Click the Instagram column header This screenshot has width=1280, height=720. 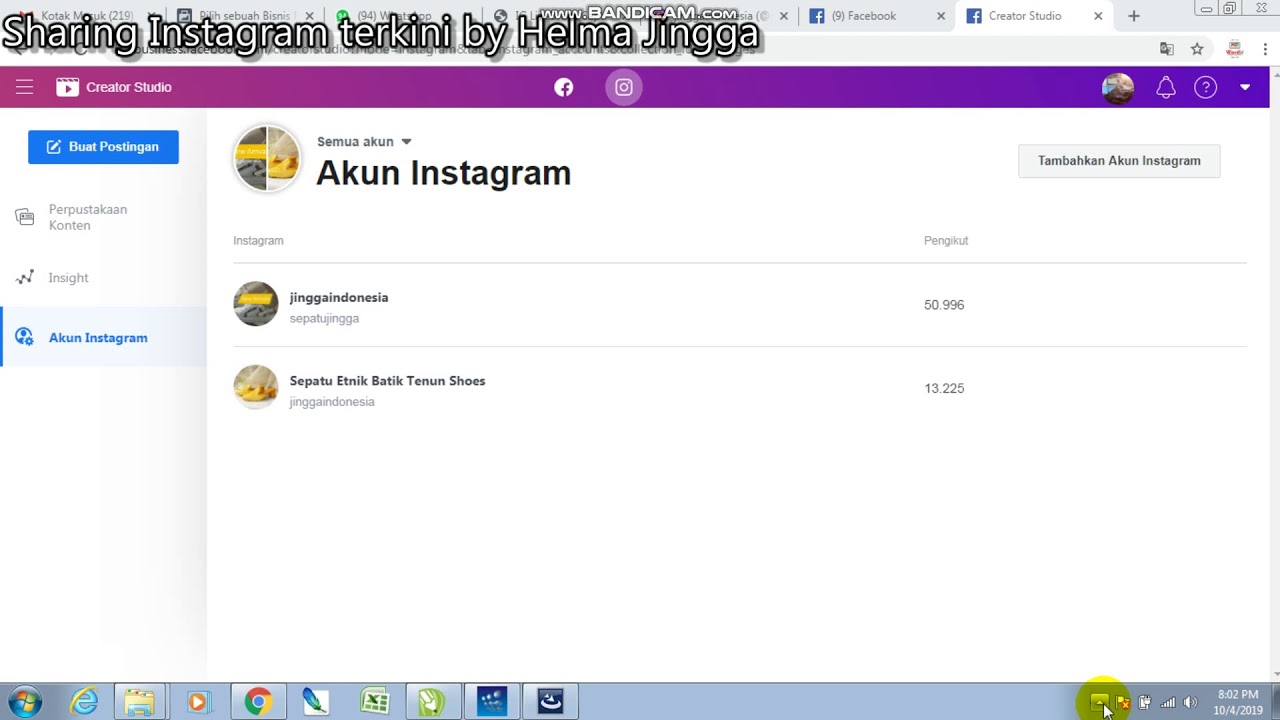[x=258, y=241]
